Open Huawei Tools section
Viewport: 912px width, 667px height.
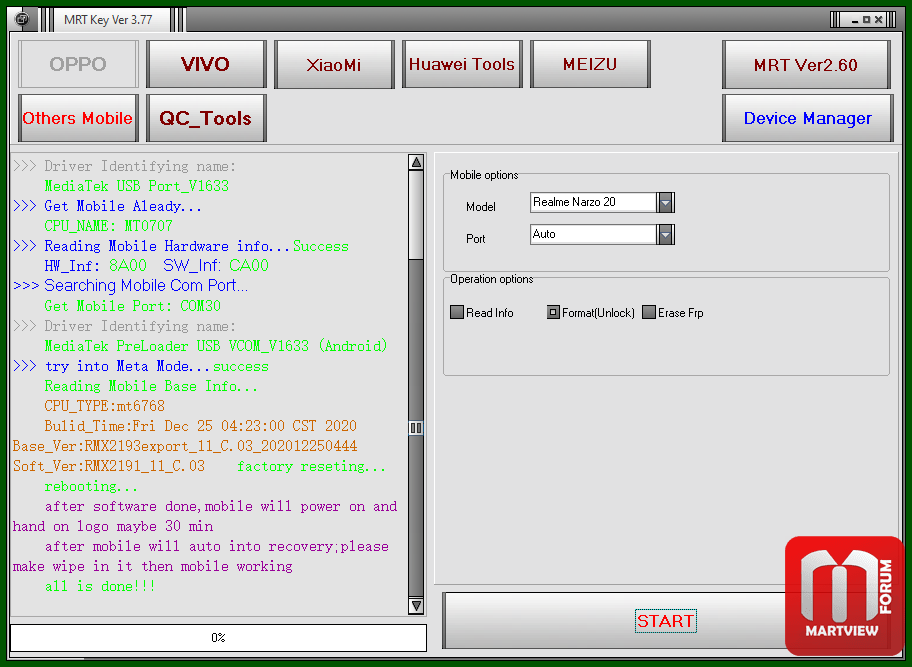(x=462, y=64)
